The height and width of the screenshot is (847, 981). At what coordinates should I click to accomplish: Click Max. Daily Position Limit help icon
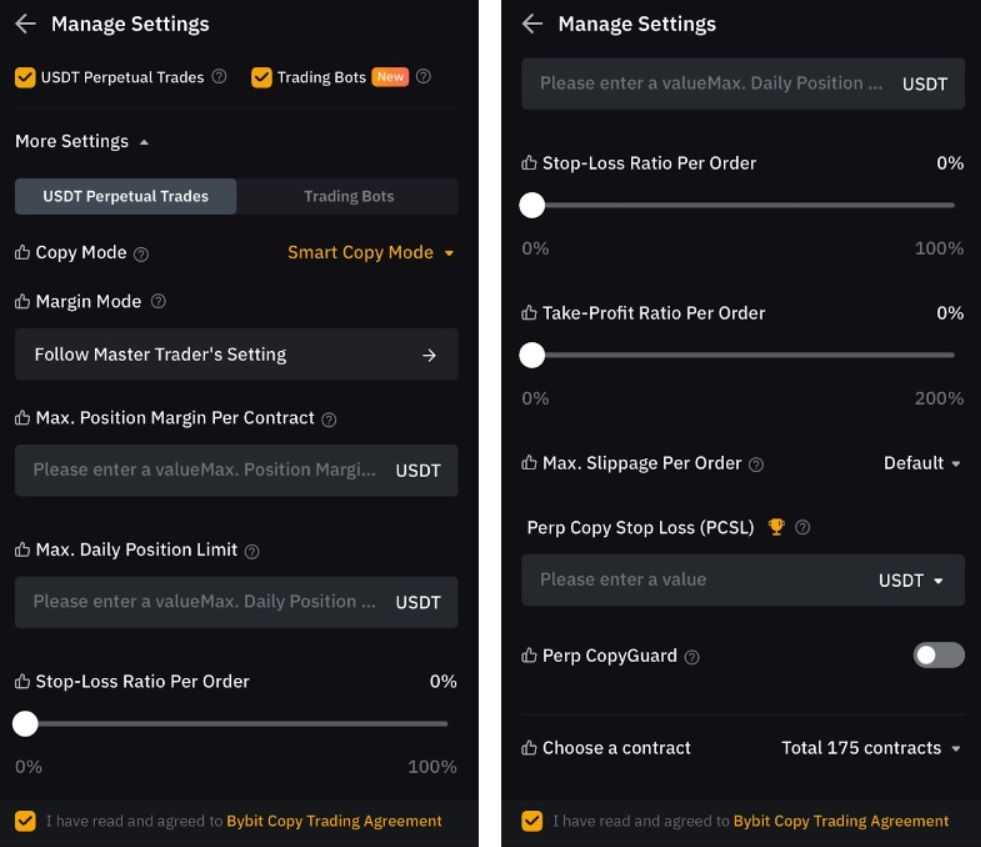point(252,551)
